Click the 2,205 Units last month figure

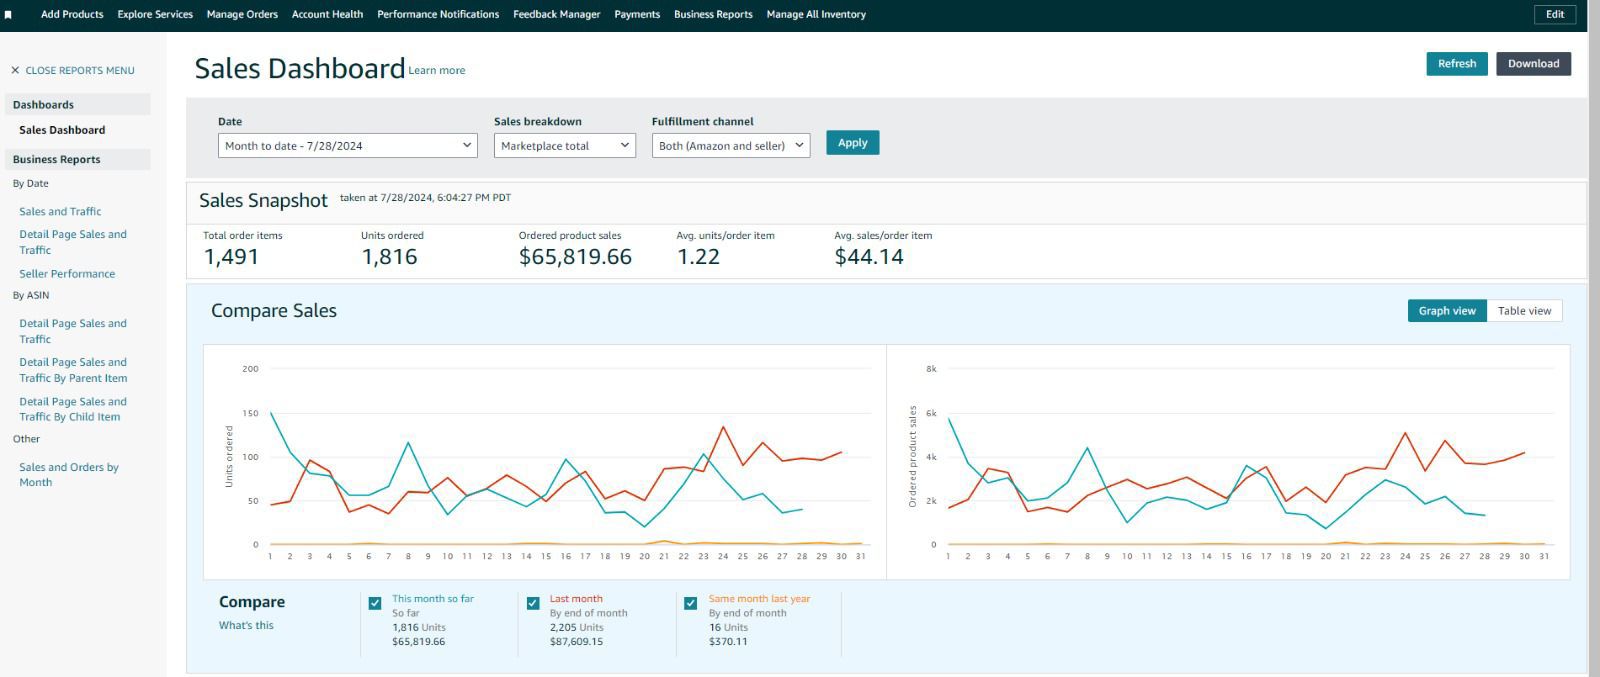coord(576,627)
